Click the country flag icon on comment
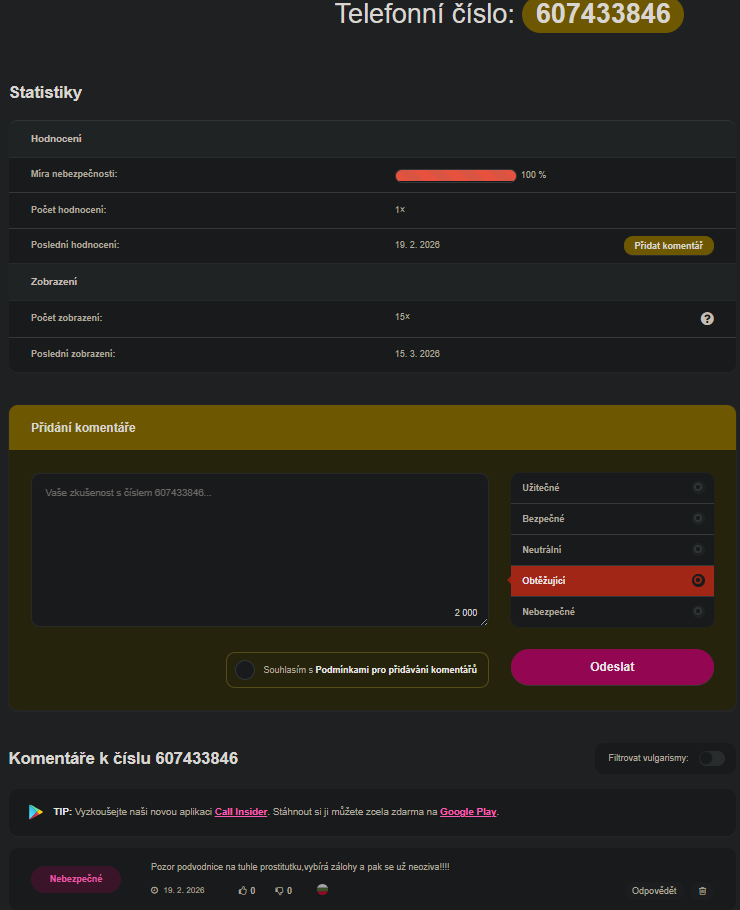740x910 pixels. 323,889
